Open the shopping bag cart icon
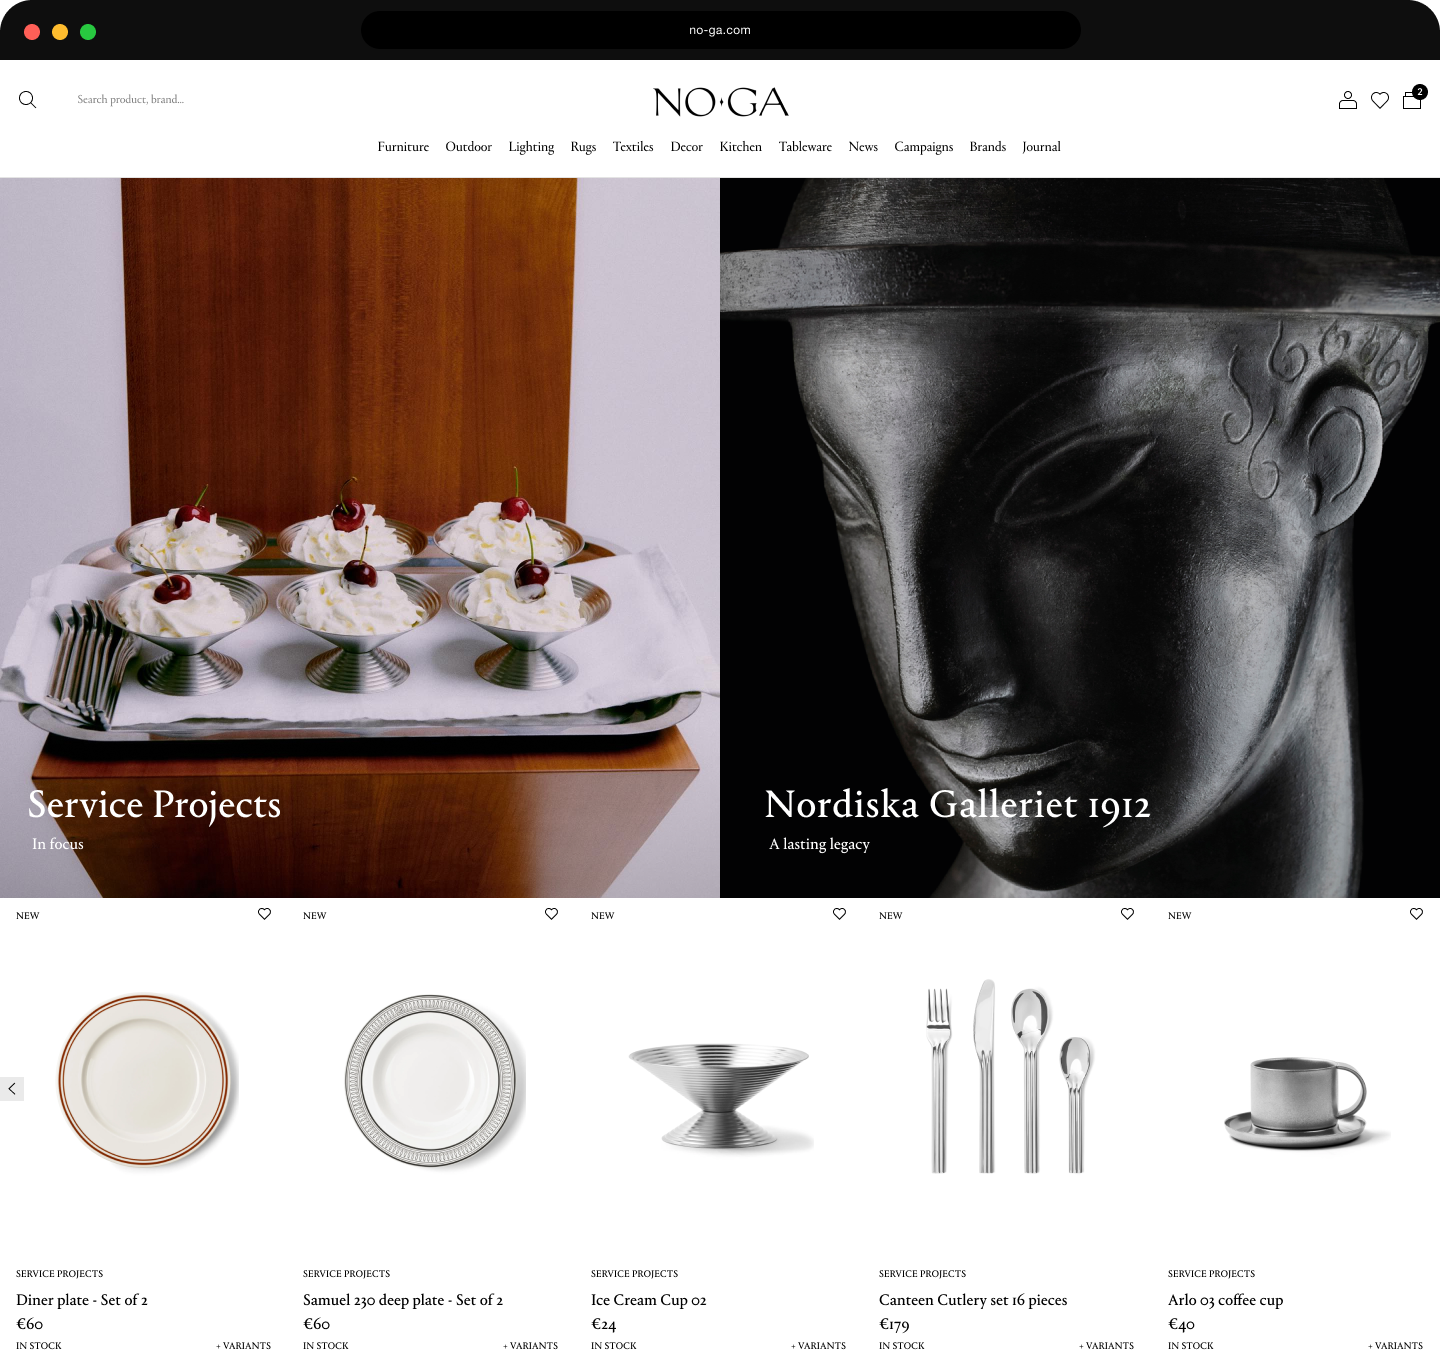 (x=1412, y=99)
